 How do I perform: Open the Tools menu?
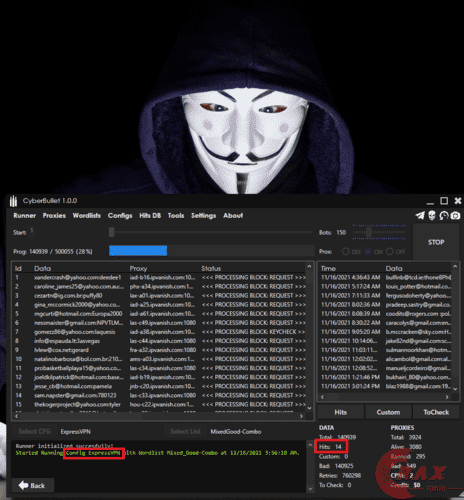point(176,216)
